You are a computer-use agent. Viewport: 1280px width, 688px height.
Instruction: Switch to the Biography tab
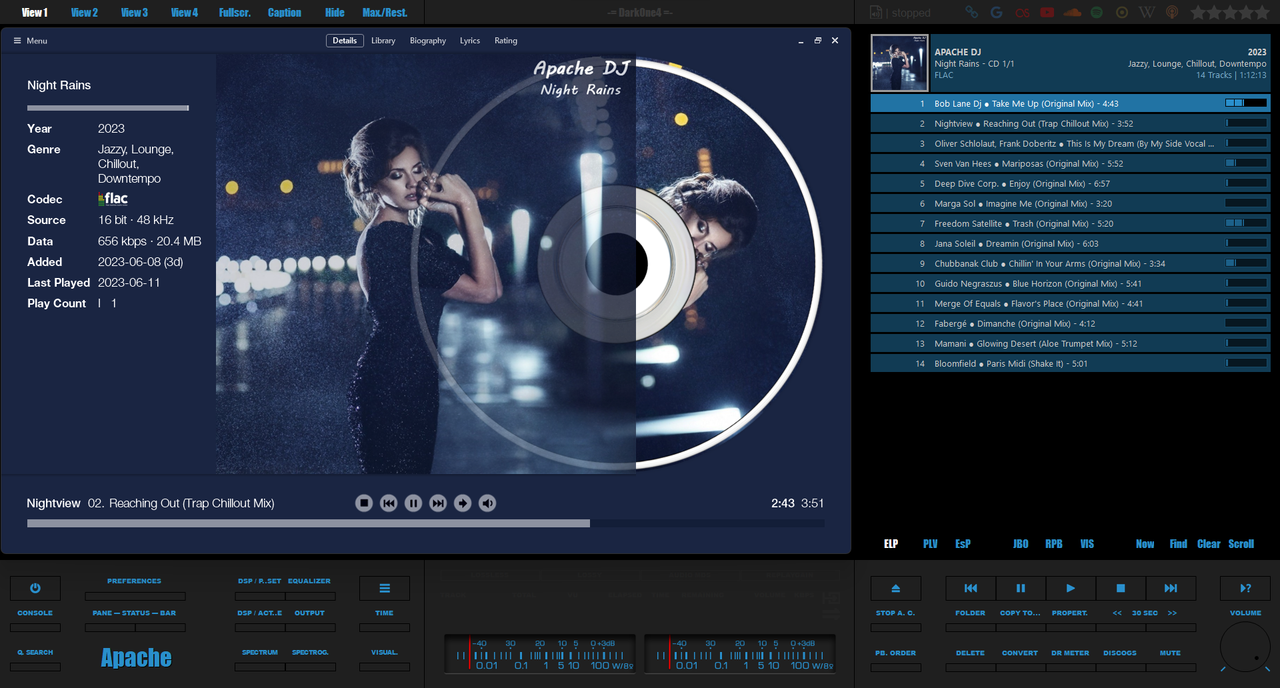(428, 41)
